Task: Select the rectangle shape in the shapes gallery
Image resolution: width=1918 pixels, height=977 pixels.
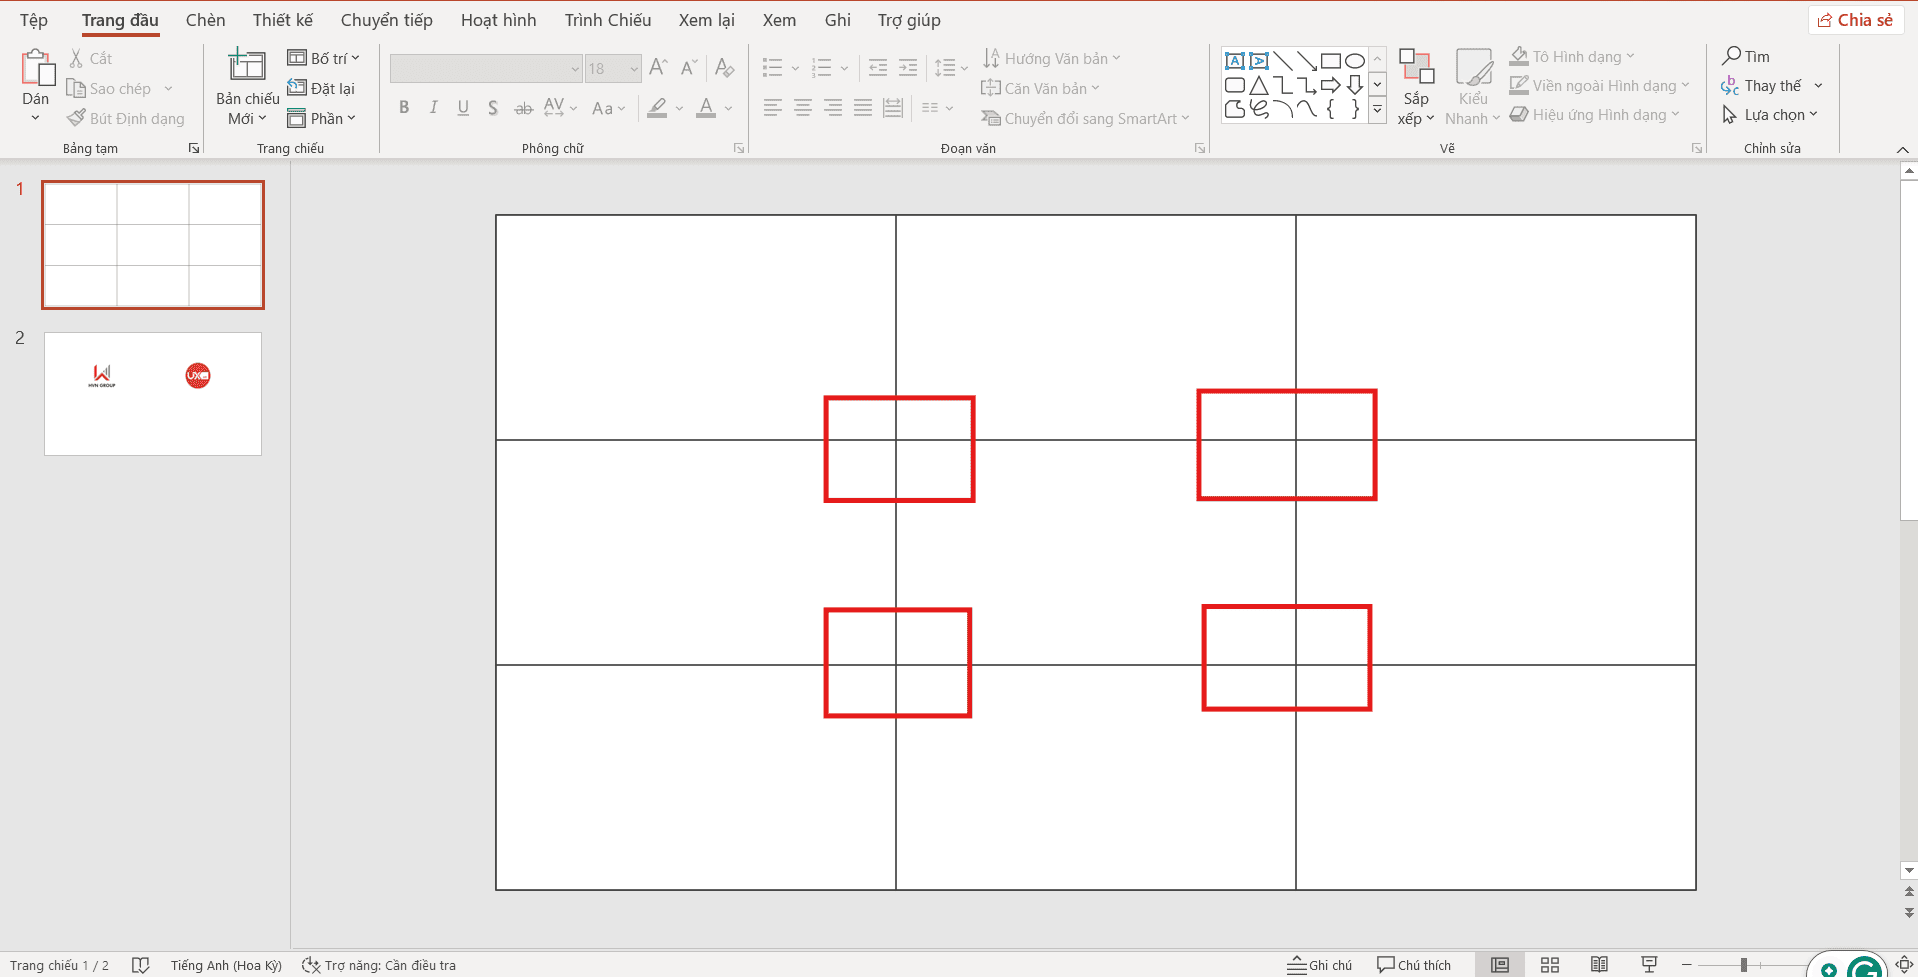Action: (1330, 60)
